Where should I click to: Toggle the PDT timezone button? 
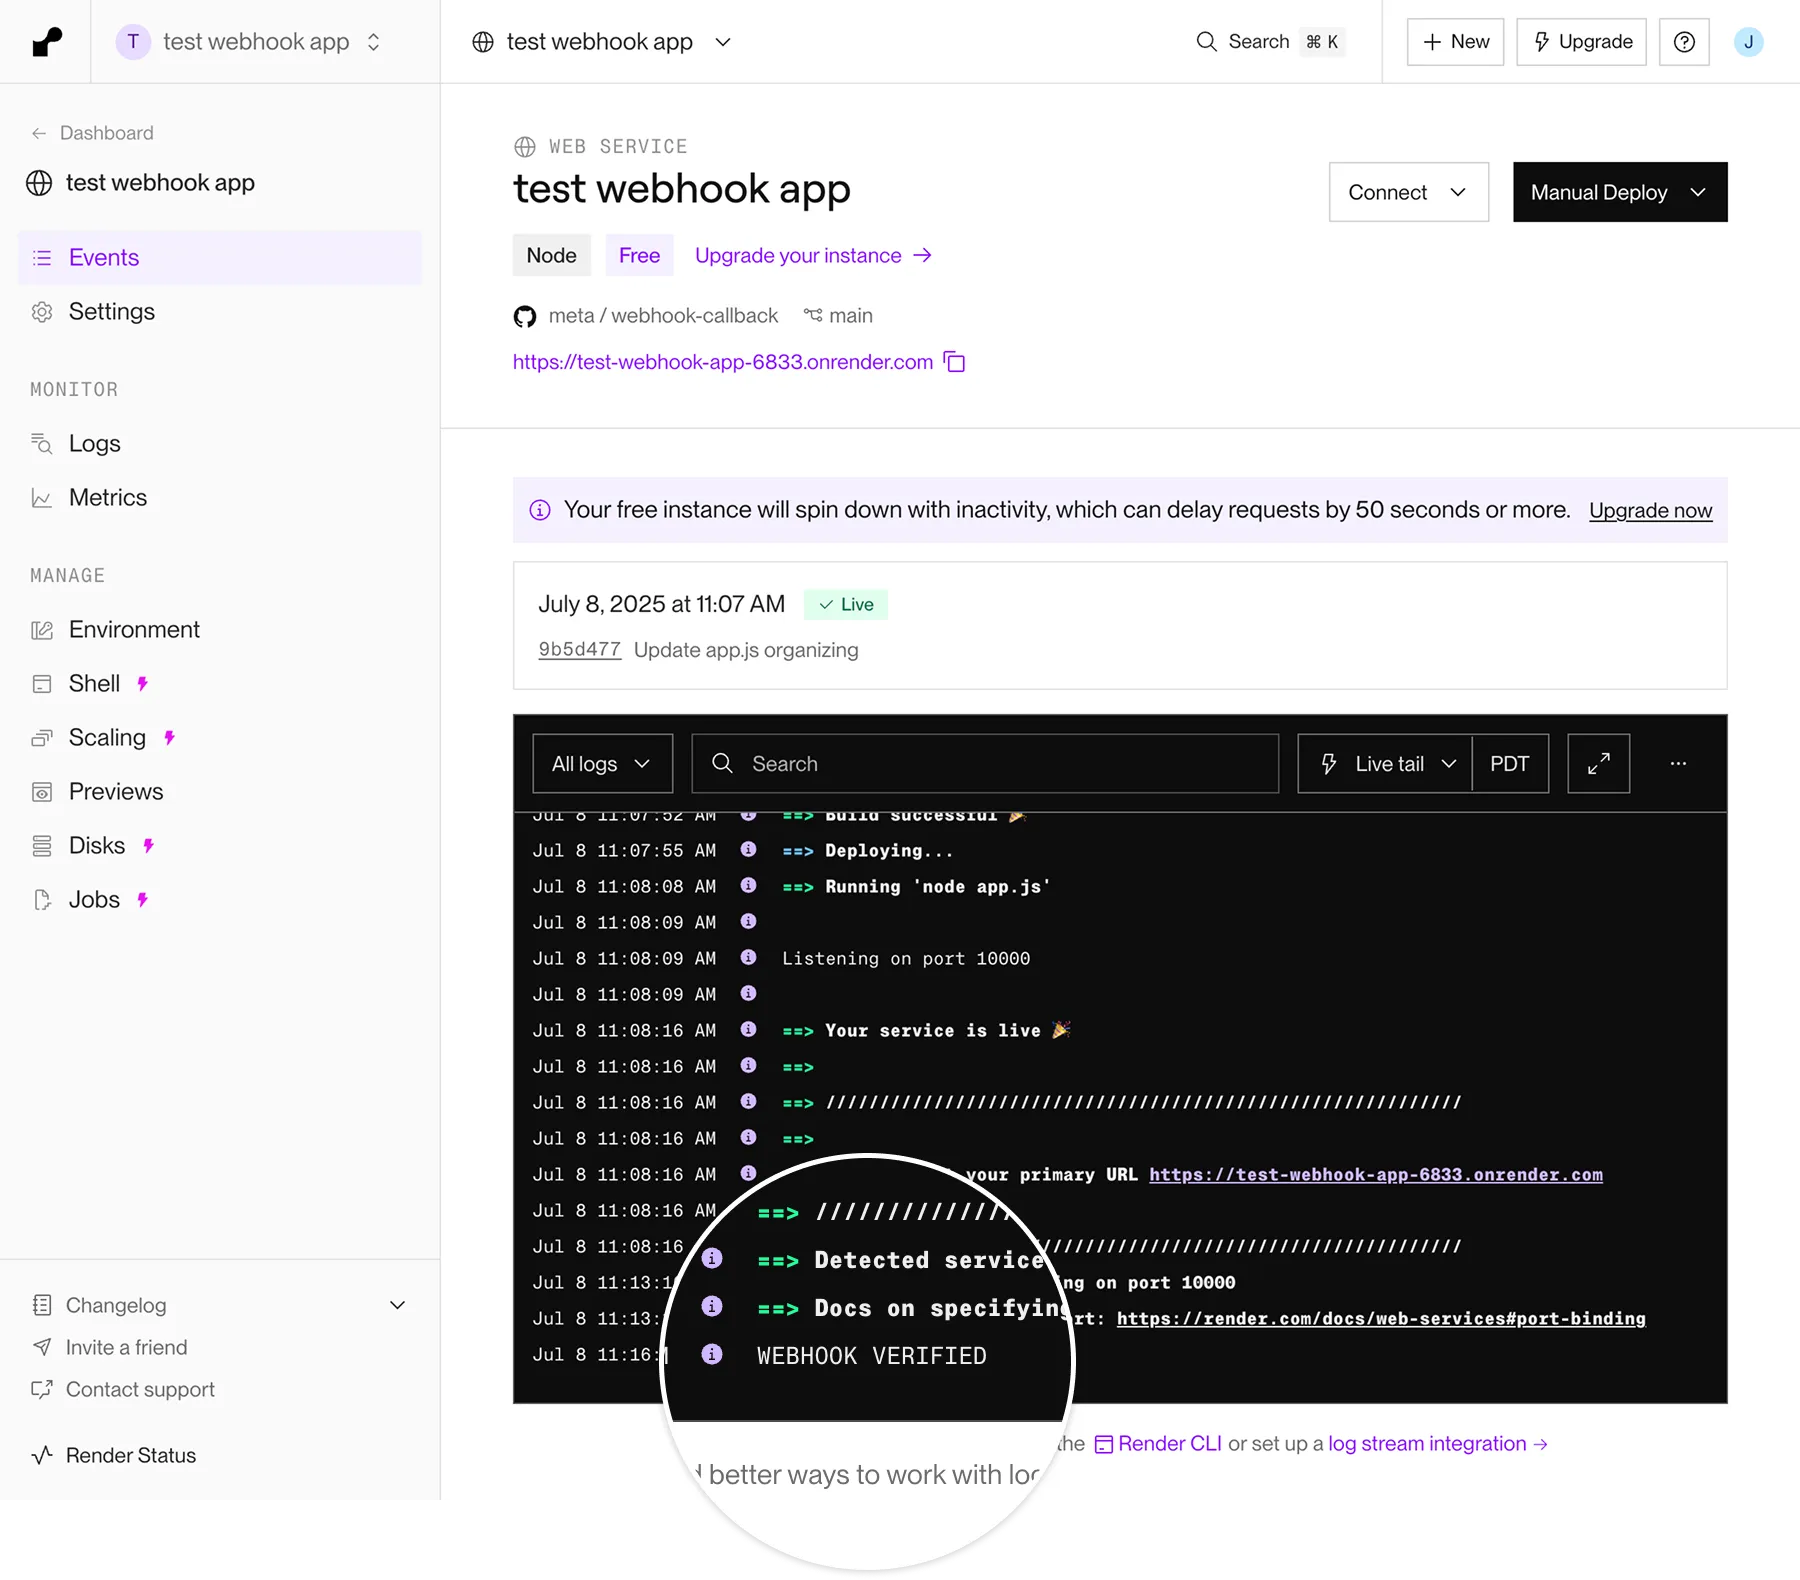pyautogui.click(x=1509, y=764)
